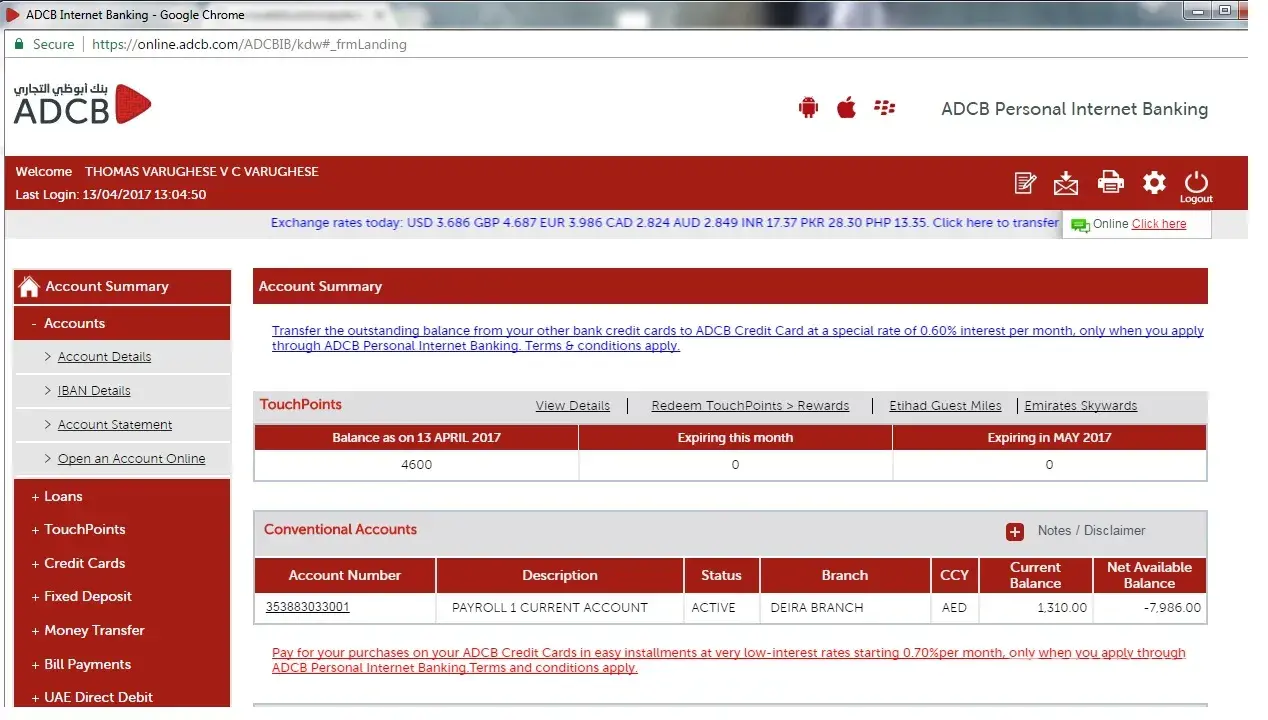The width and height of the screenshot is (1268, 720).
Task: Click the Chrome window favicon
Action: (13, 14)
